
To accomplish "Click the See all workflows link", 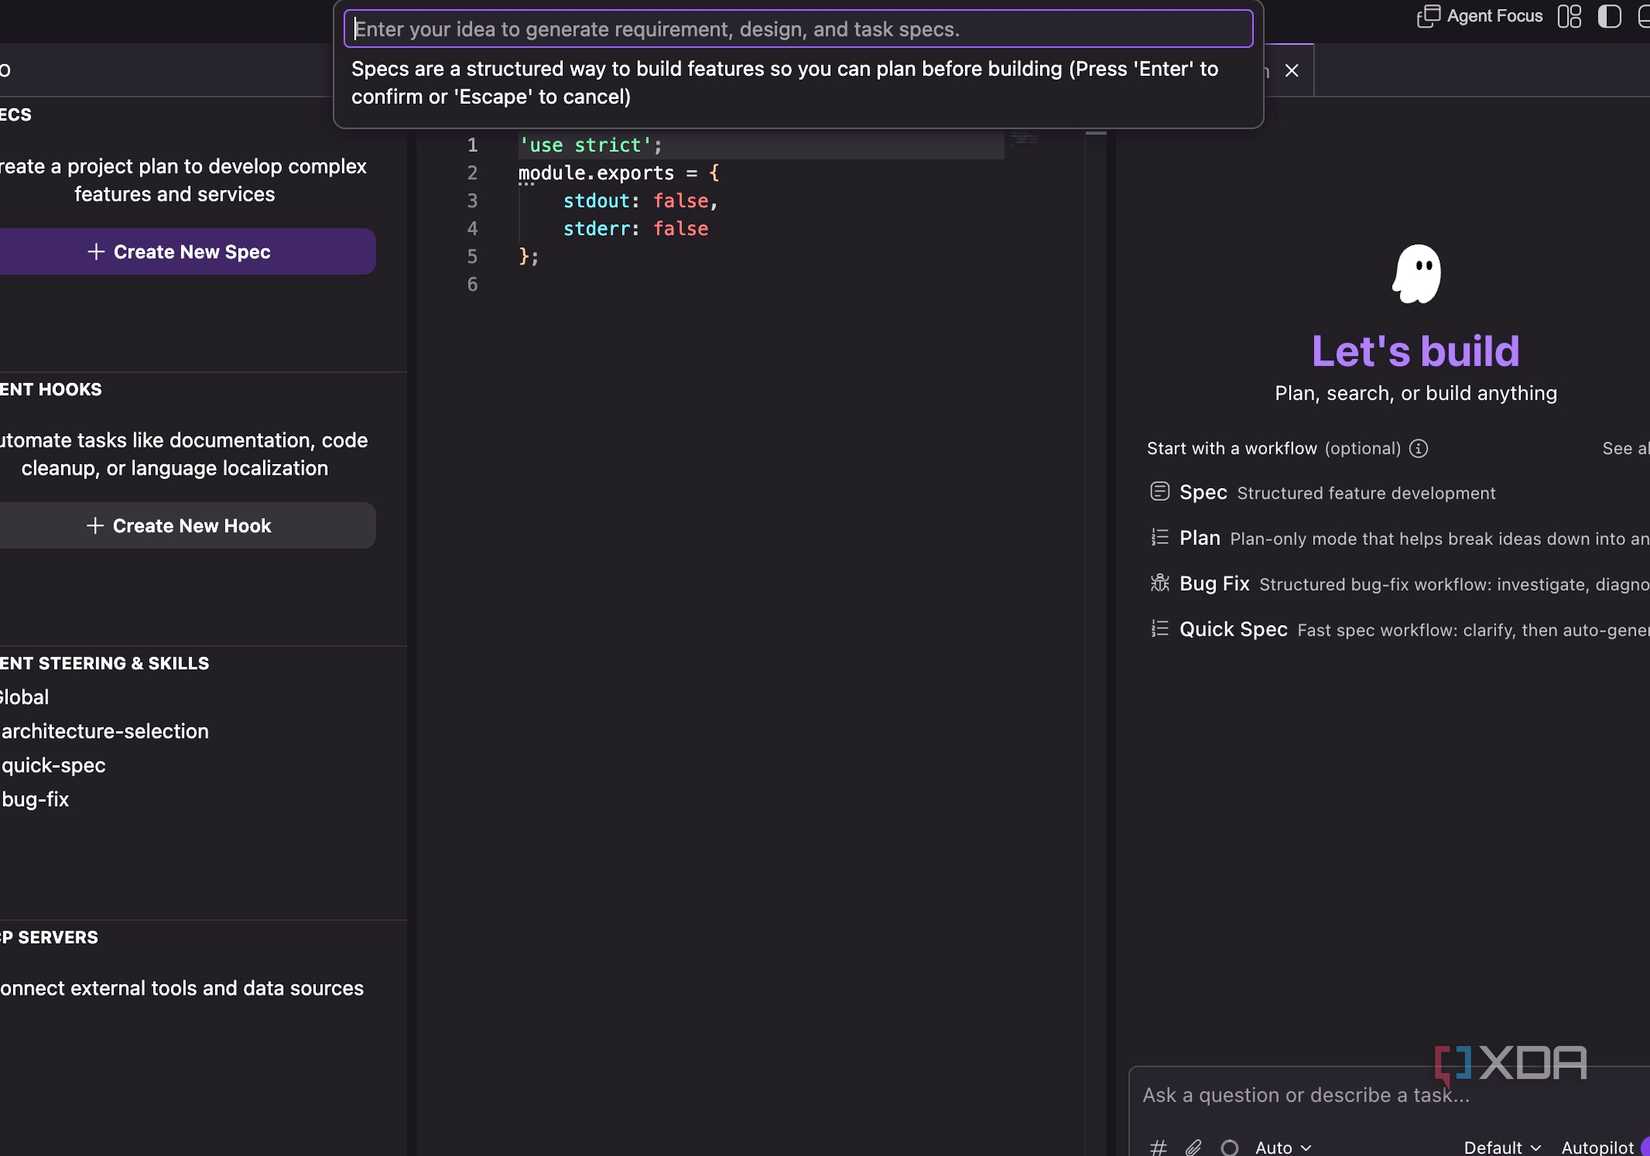I will click(x=1625, y=448).
